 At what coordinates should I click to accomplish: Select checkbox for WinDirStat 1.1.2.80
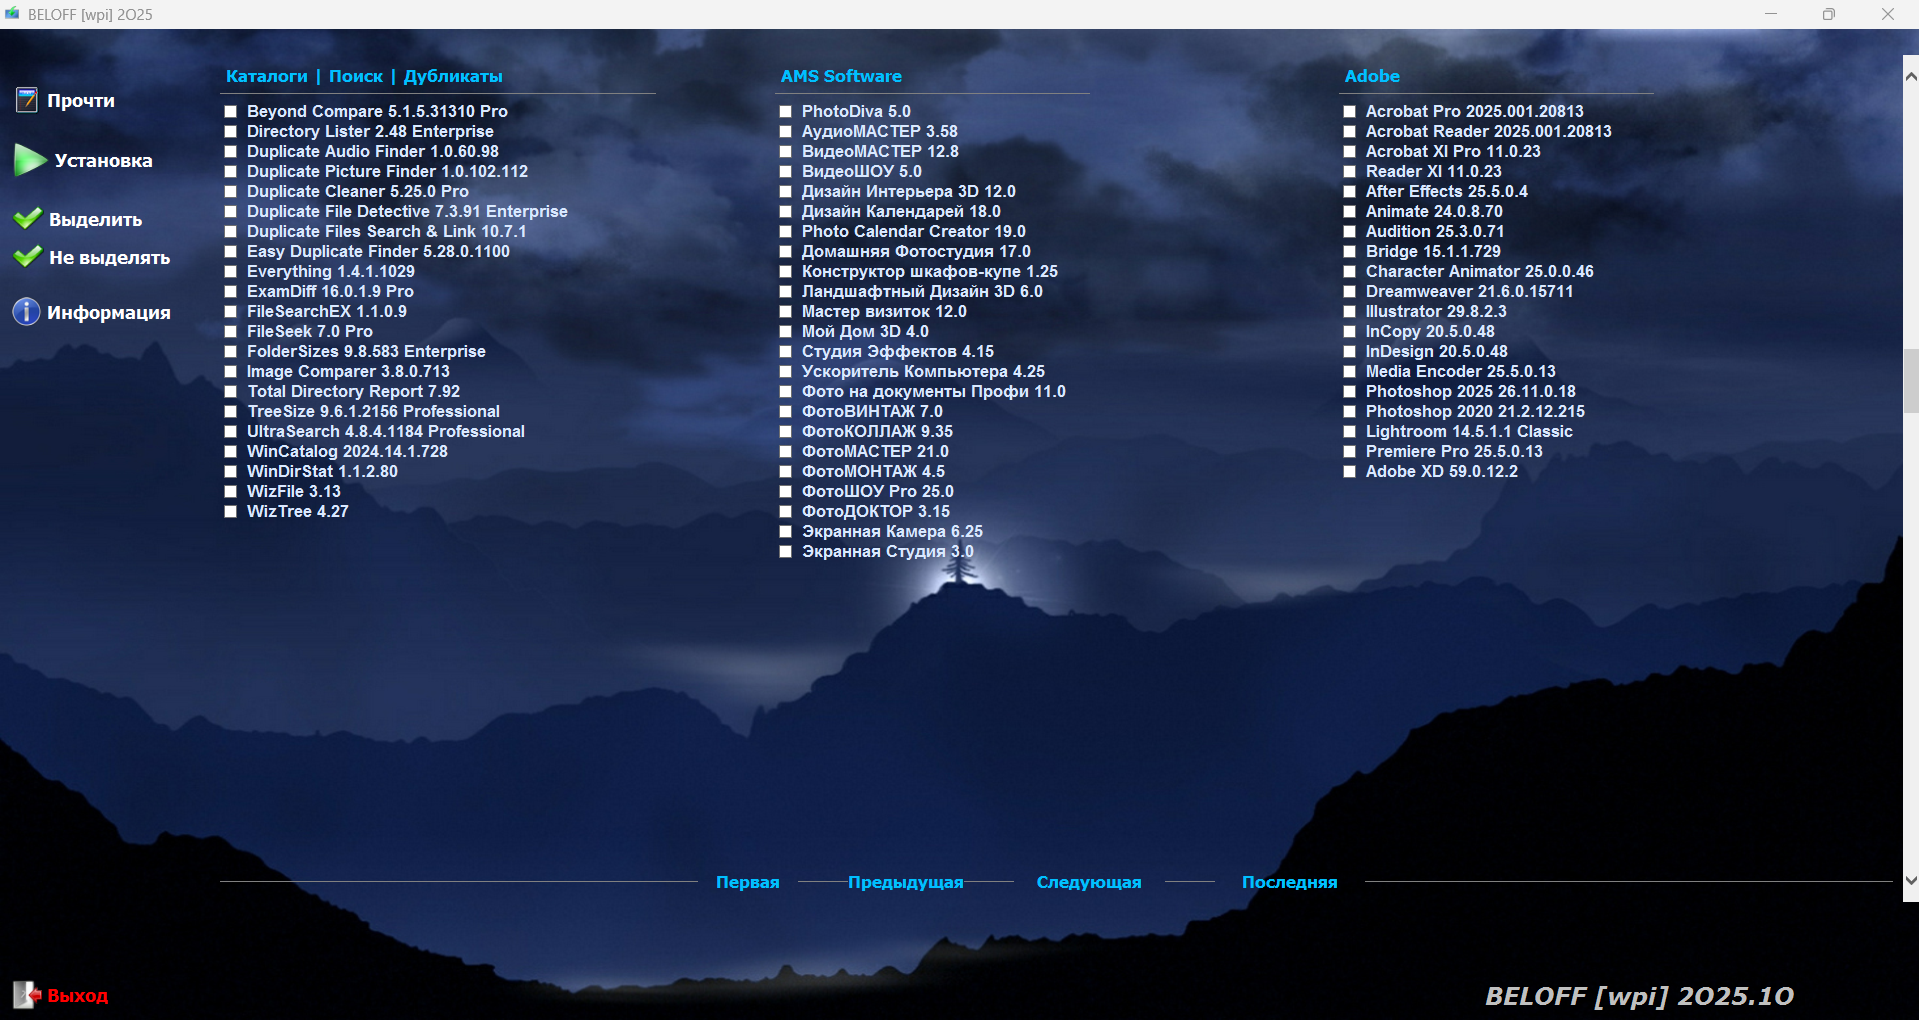coord(230,472)
